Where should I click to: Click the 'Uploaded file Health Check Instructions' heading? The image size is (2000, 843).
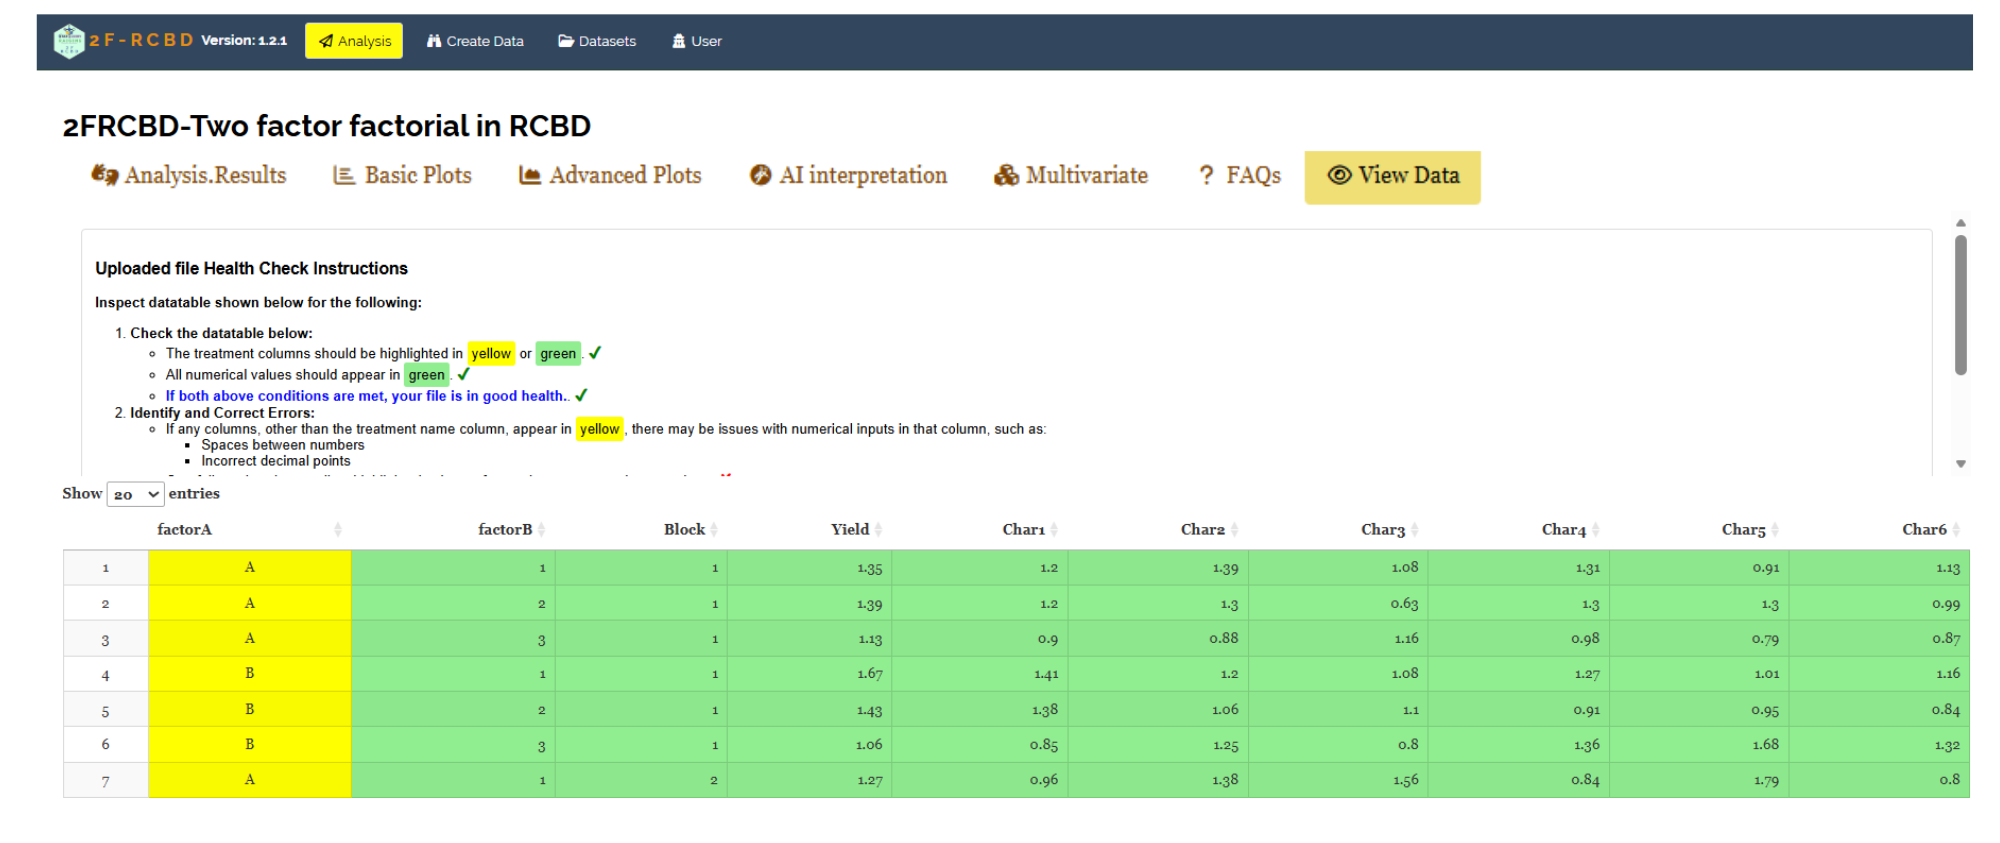coord(251,268)
